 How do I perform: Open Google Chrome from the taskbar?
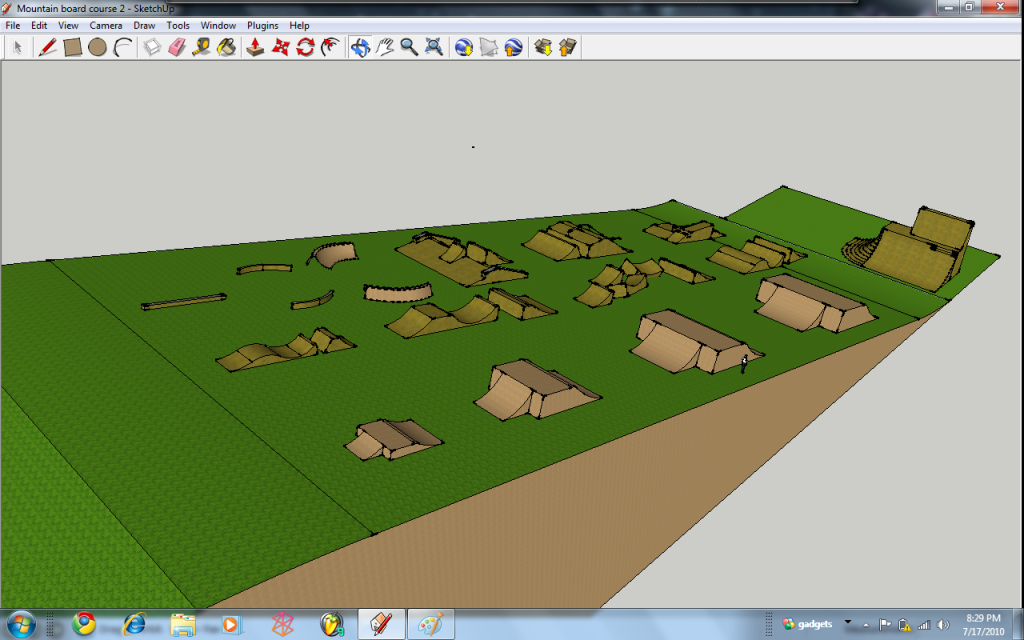coord(84,624)
